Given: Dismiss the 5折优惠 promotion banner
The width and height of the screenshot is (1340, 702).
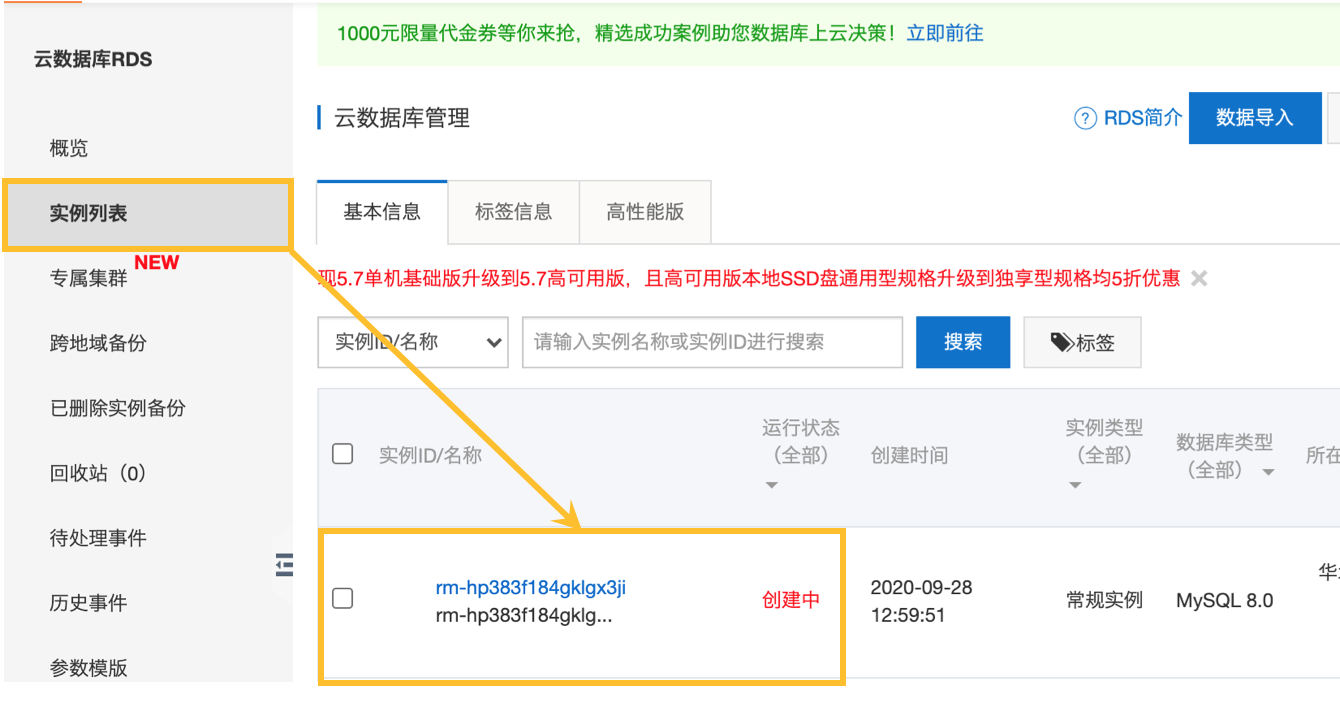Looking at the screenshot, I should click(x=1200, y=279).
